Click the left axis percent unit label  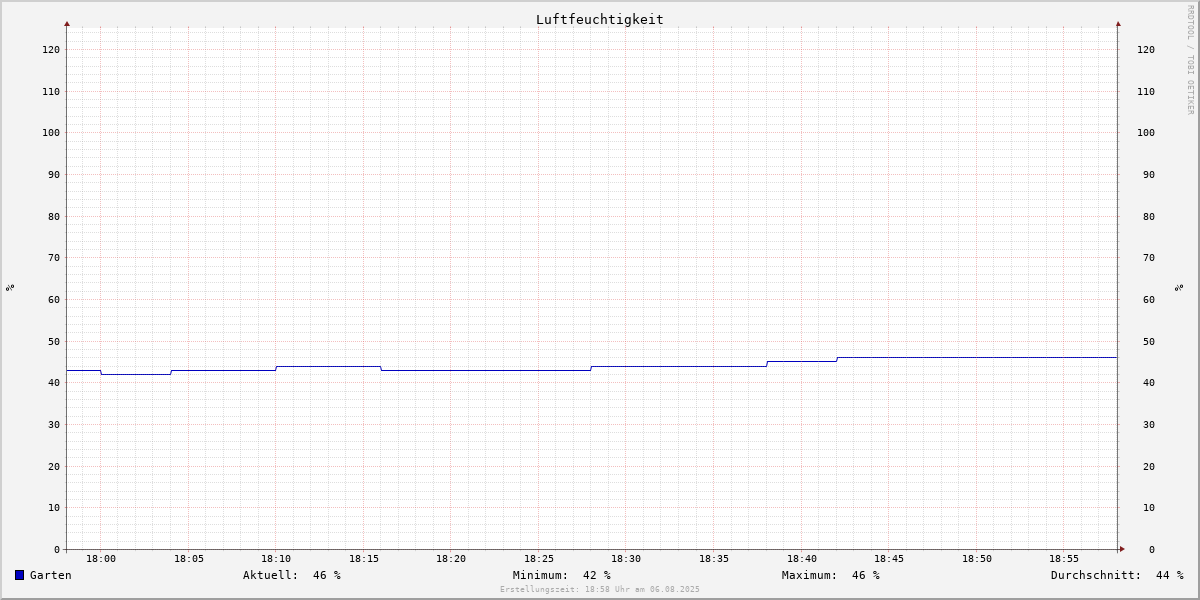[x=10, y=288]
